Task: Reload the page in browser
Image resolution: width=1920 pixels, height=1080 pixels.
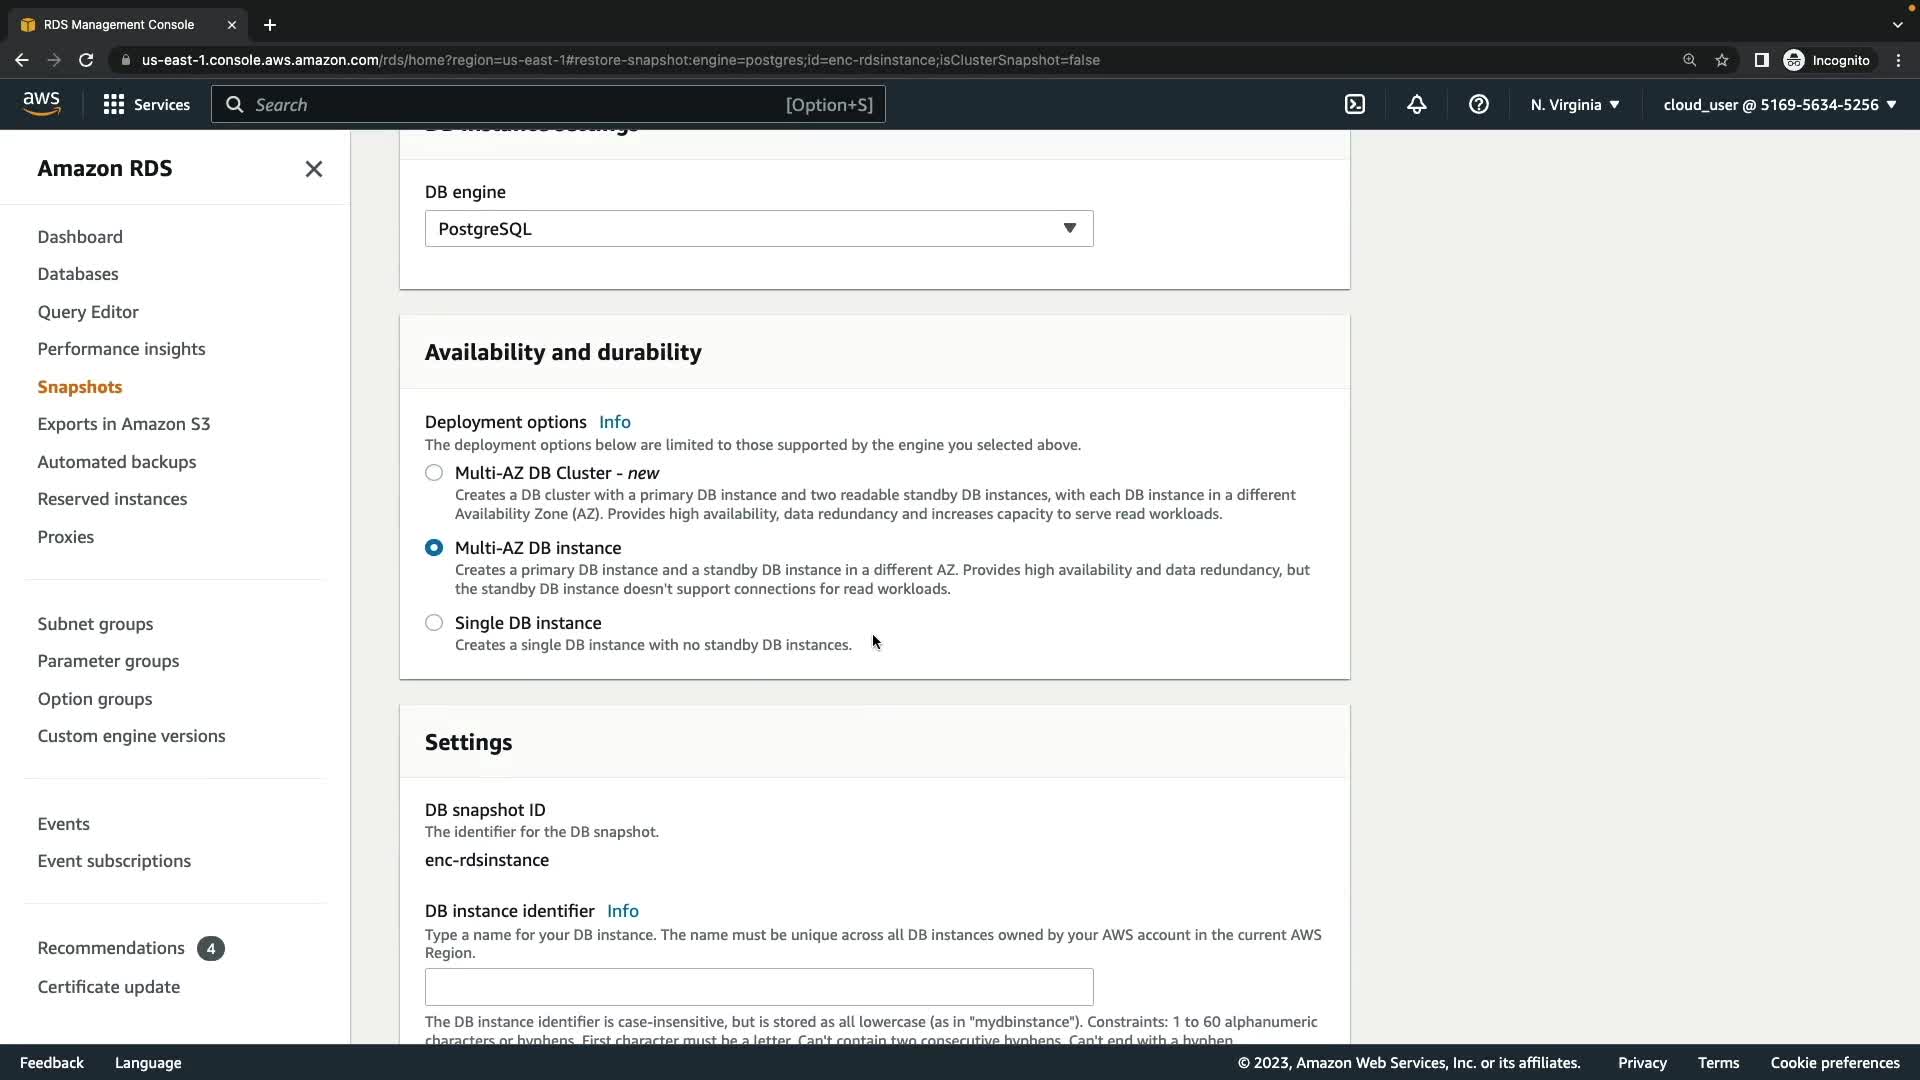Action: 86,60
